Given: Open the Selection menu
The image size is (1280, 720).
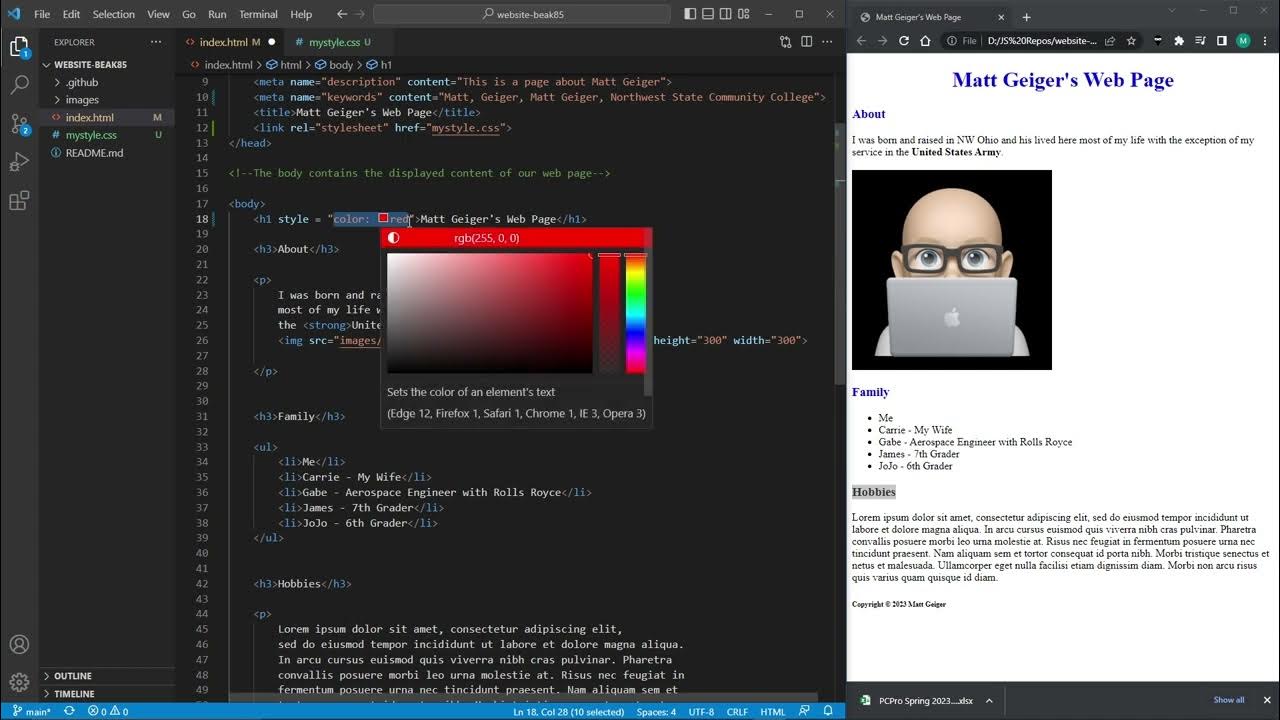Looking at the screenshot, I should click(x=113, y=14).
